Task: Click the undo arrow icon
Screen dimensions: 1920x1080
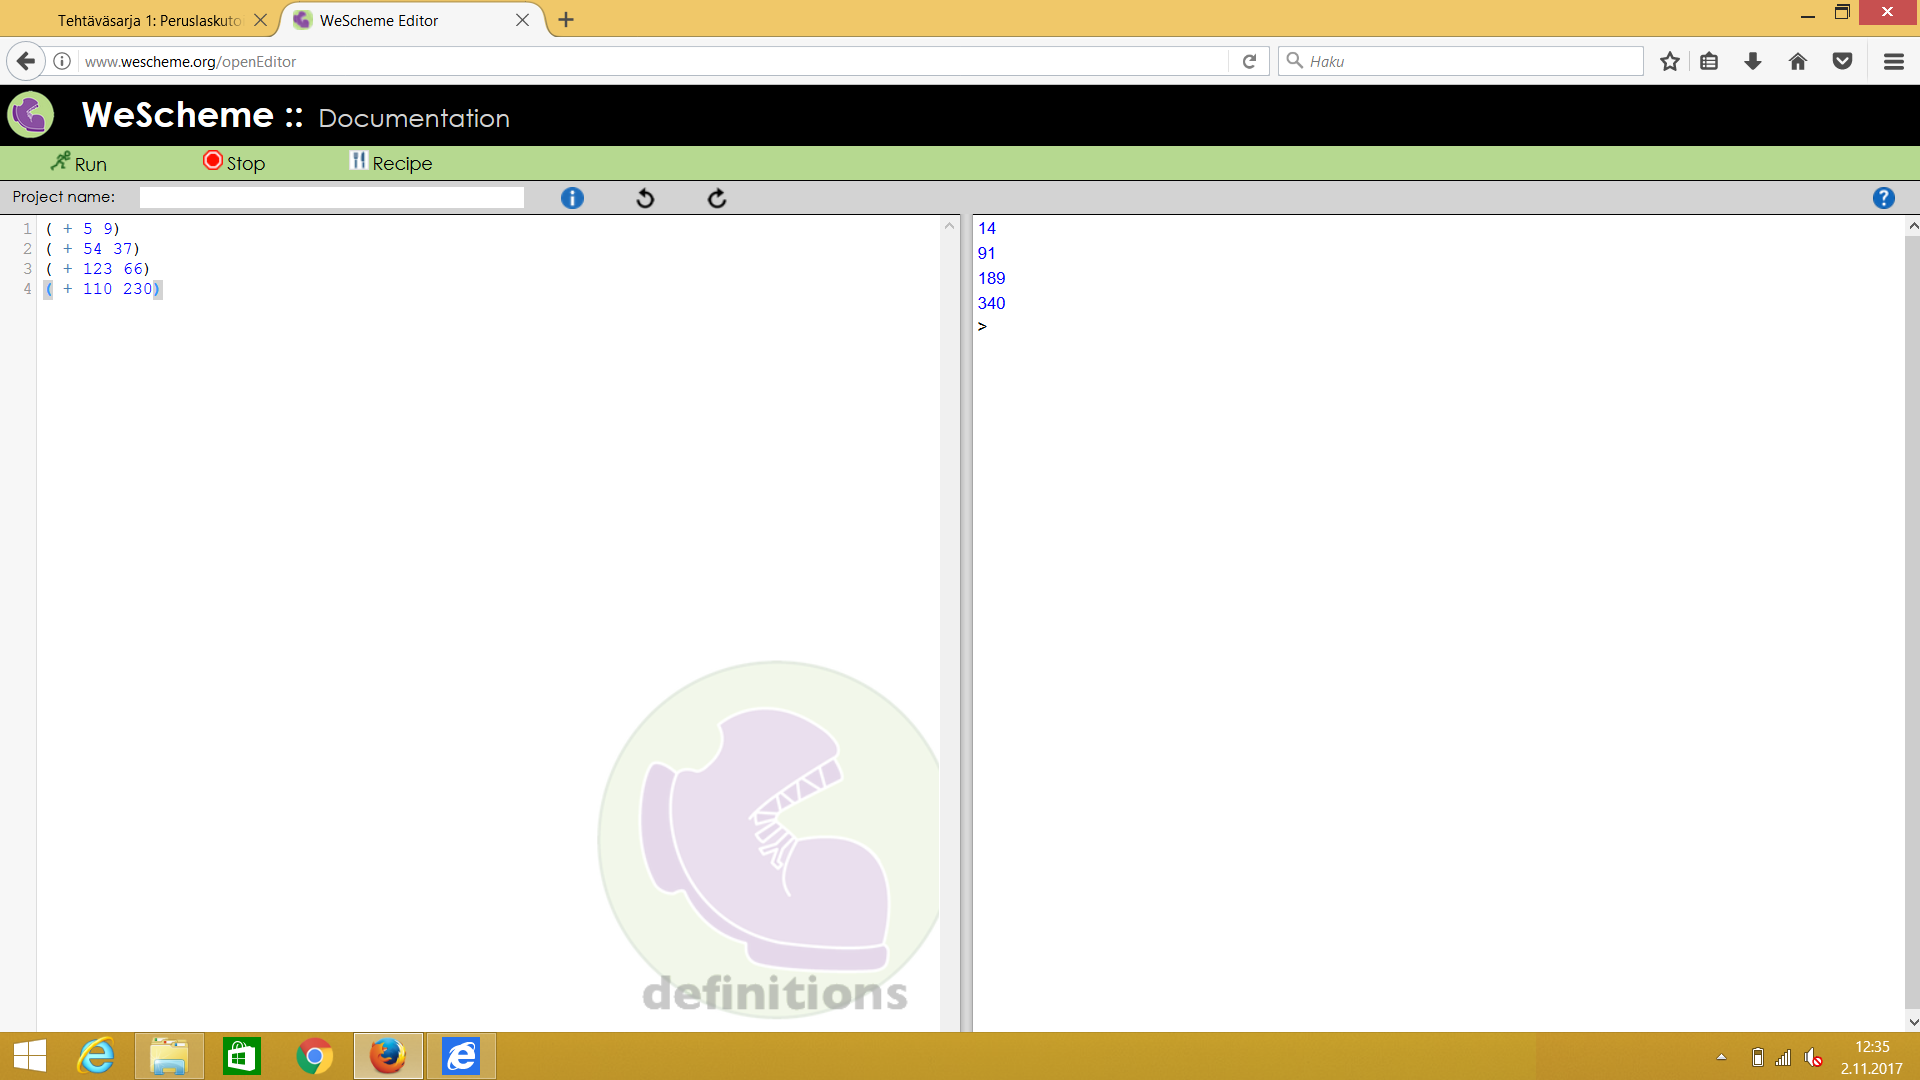Action: coord(645,198)
